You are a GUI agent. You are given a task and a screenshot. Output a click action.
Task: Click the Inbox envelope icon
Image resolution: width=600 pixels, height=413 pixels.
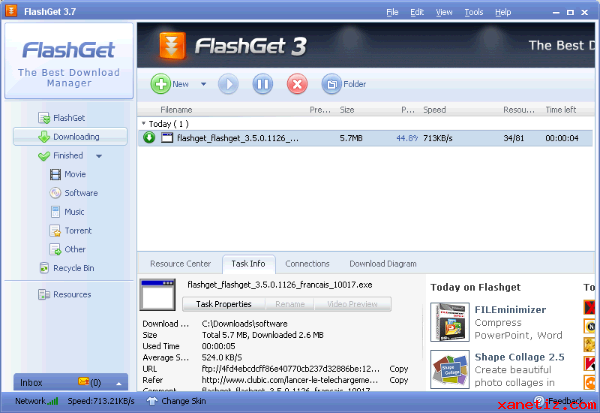83,381
